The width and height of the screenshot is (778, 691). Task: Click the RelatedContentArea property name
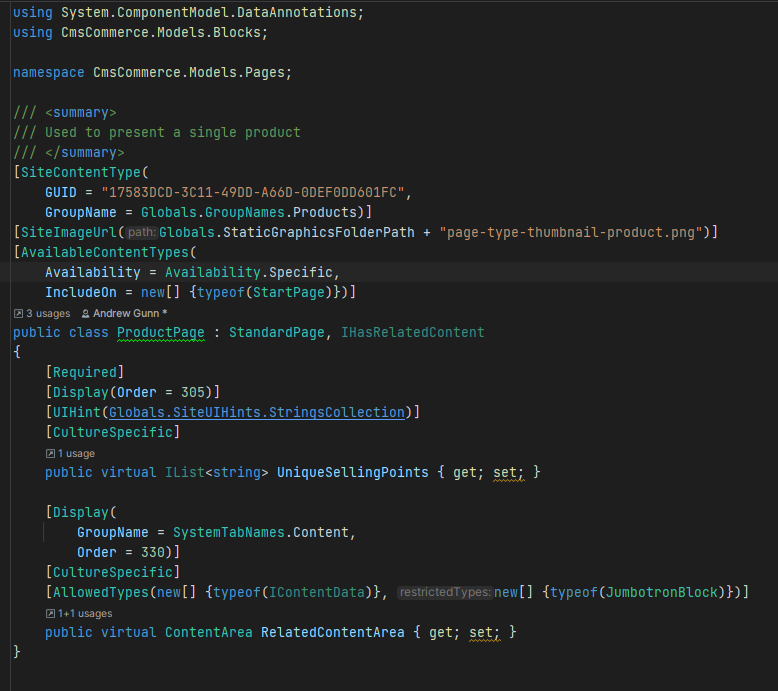click(x=332, y=632)
